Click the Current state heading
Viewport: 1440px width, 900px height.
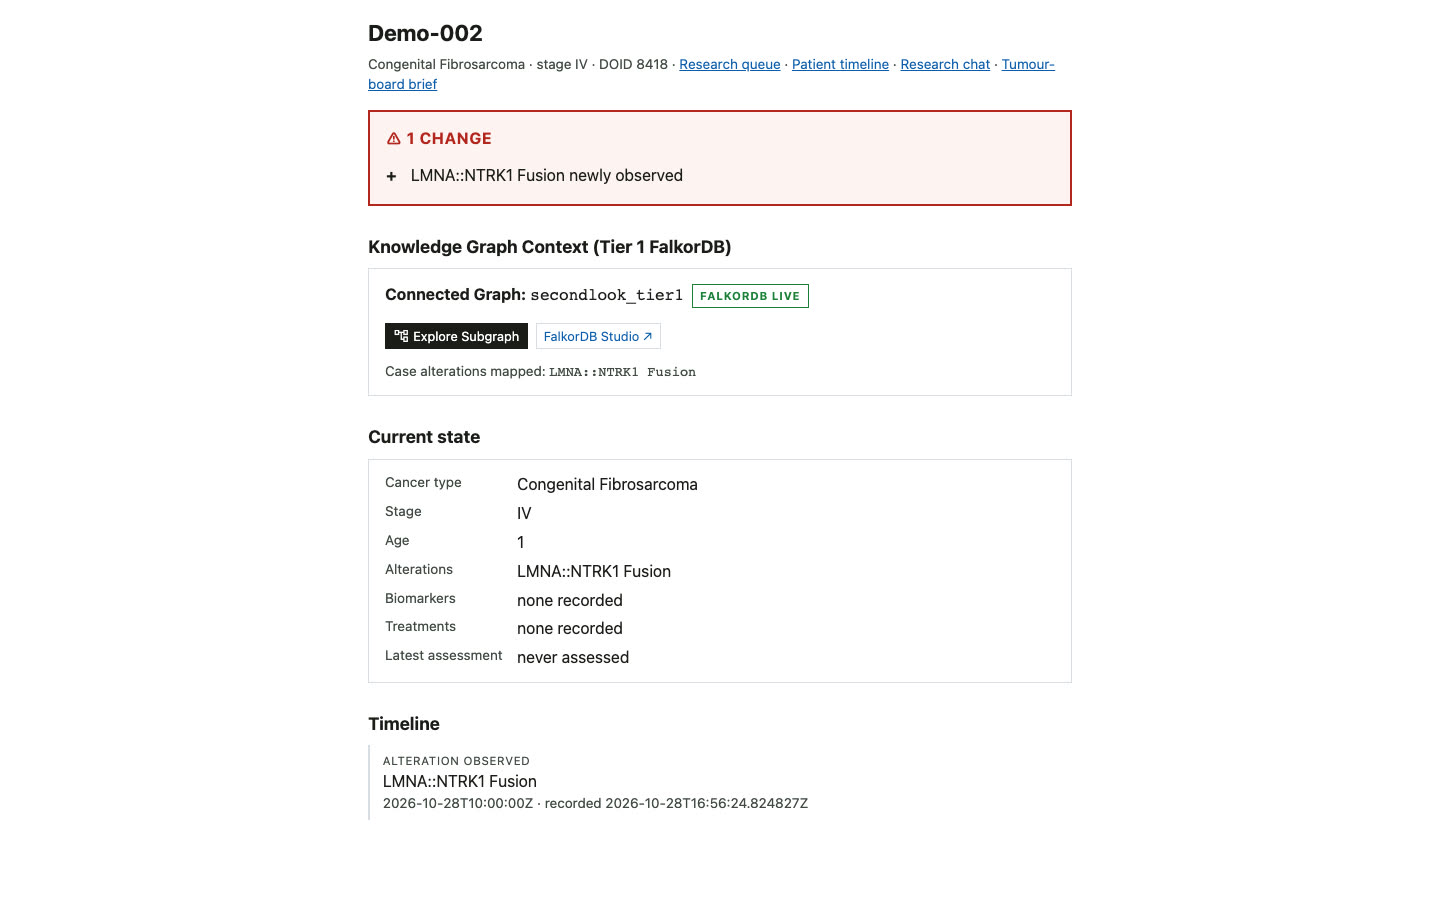click(424, 437)
